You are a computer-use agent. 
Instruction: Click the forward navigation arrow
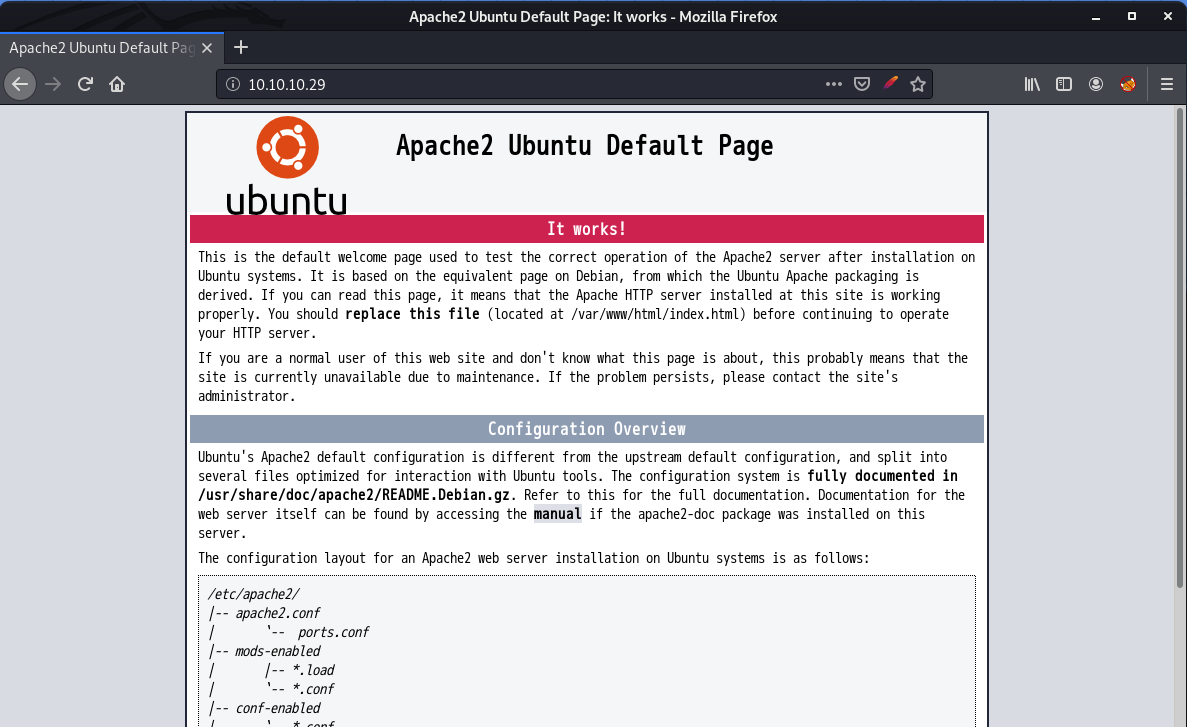click(x=53, y=84)
